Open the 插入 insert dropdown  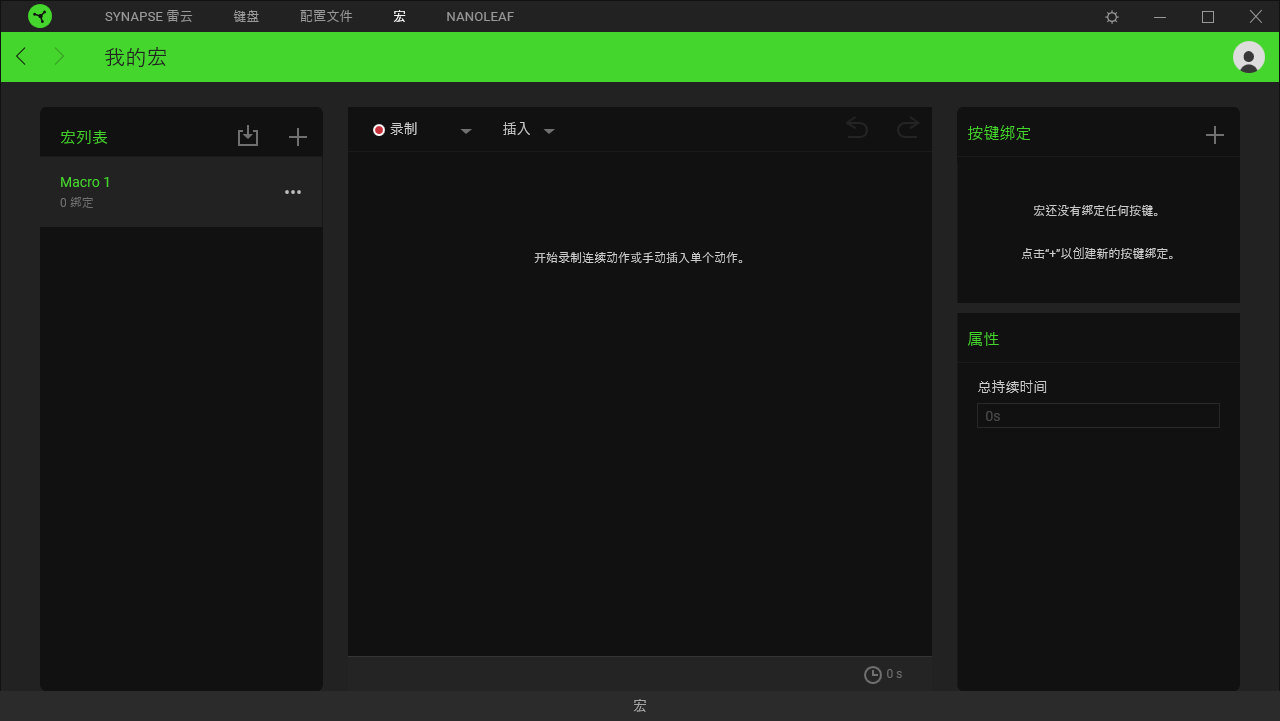548,129
